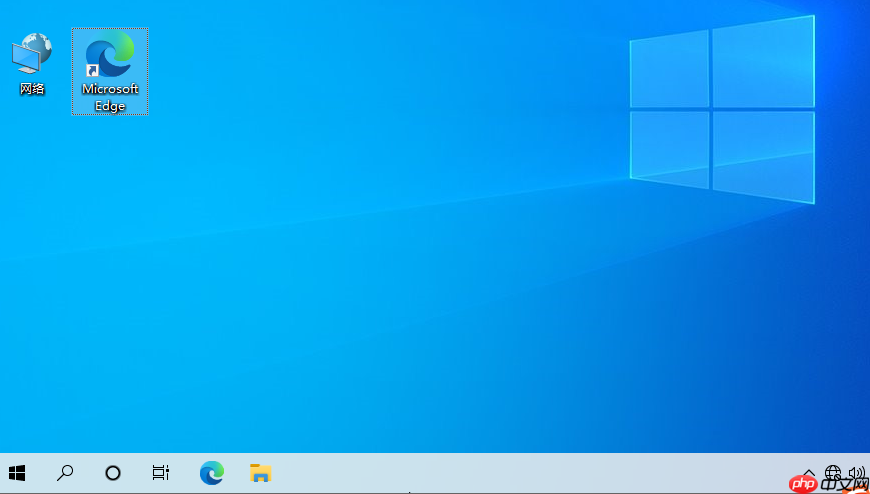Select the 网络 desktop icon
This screenshot has height=494, width=870.
click(32, 63)
